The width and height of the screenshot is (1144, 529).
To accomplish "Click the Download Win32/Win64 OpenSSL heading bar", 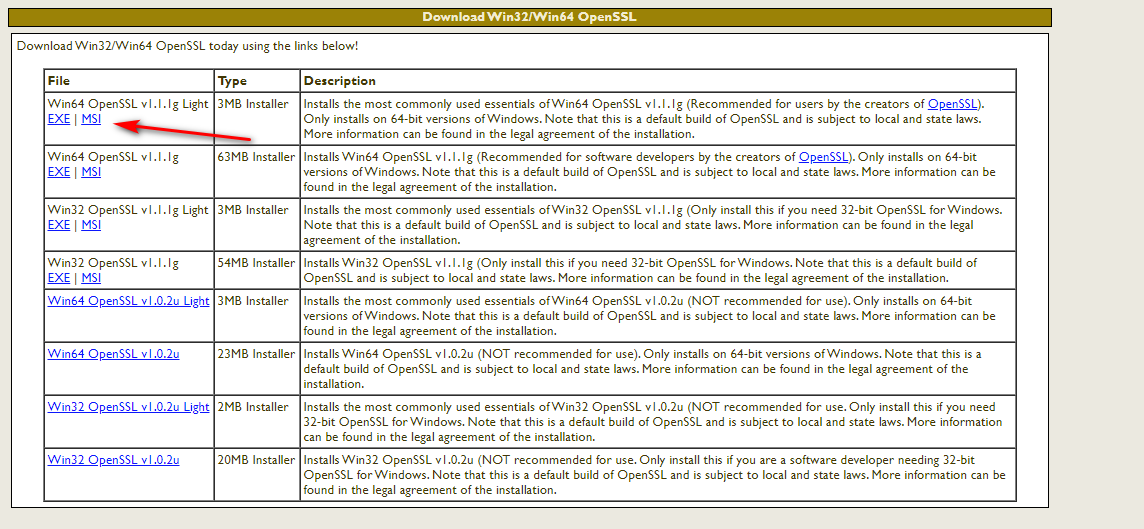I will (530, 17).
